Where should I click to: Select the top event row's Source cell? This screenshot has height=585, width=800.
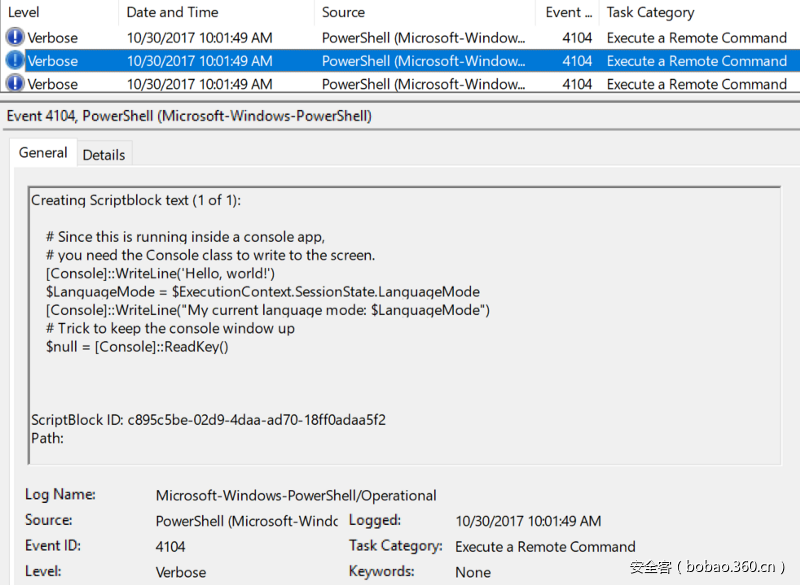(x=422, y=37)
